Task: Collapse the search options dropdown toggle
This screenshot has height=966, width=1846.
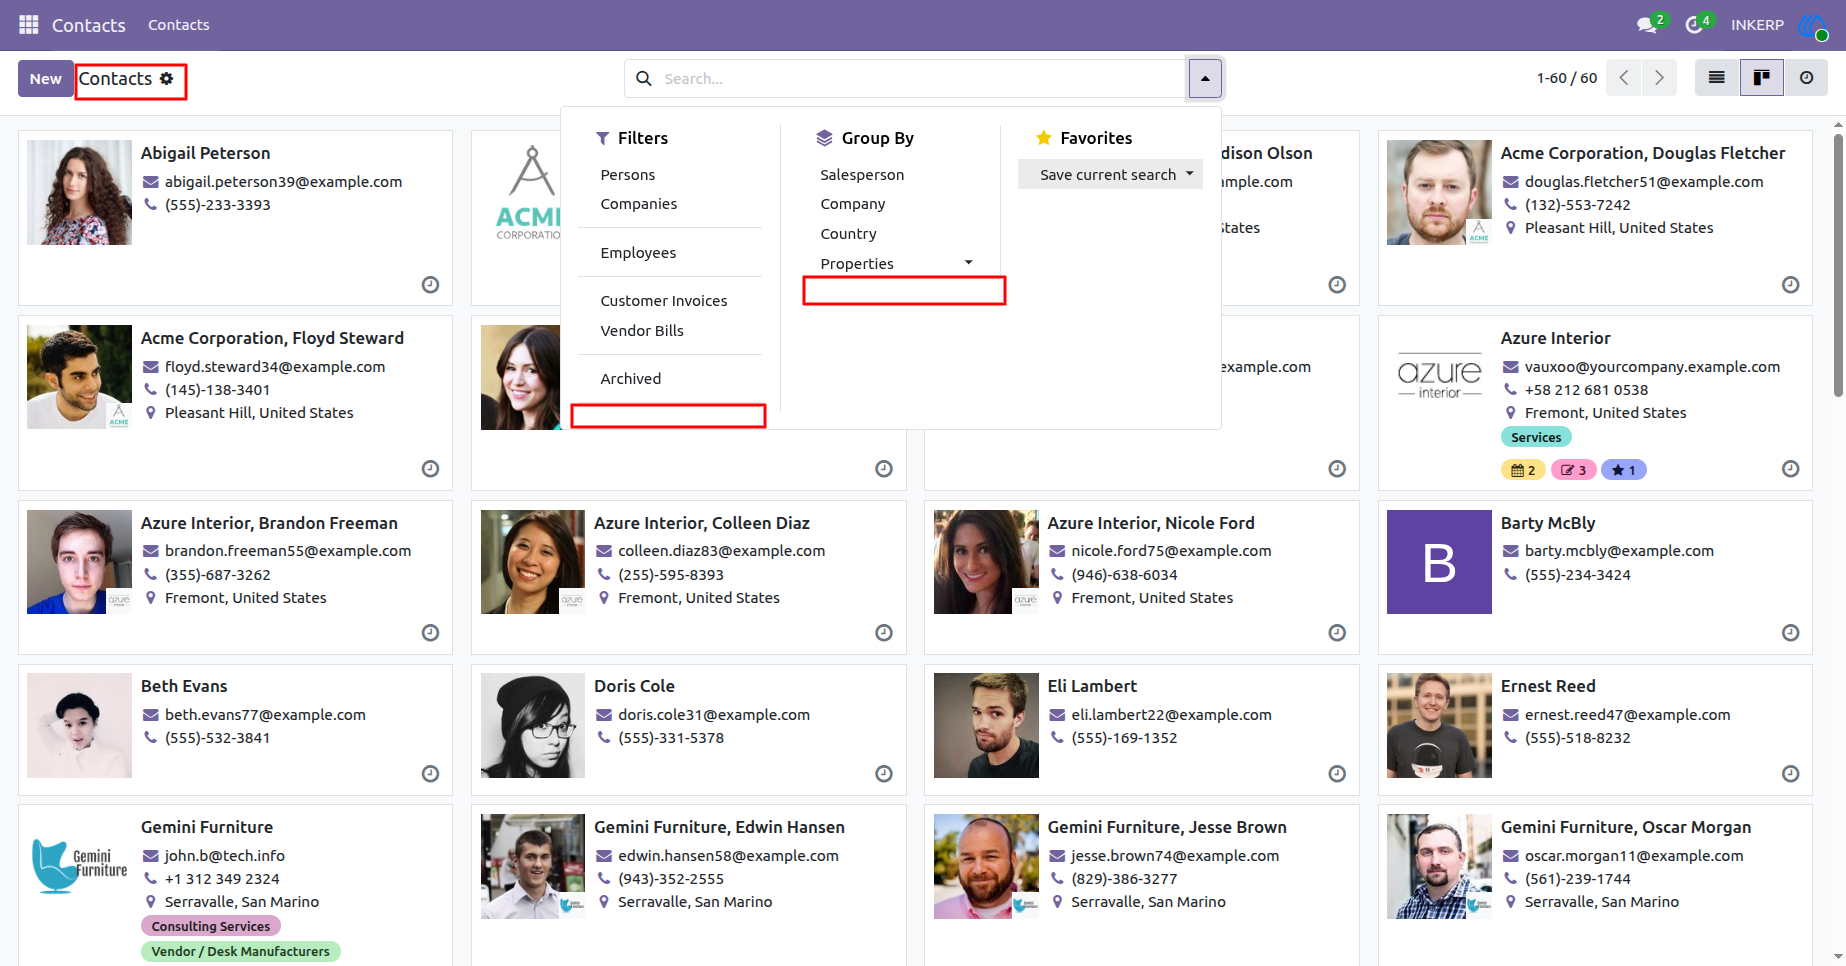Action: tap(1205, 78)
